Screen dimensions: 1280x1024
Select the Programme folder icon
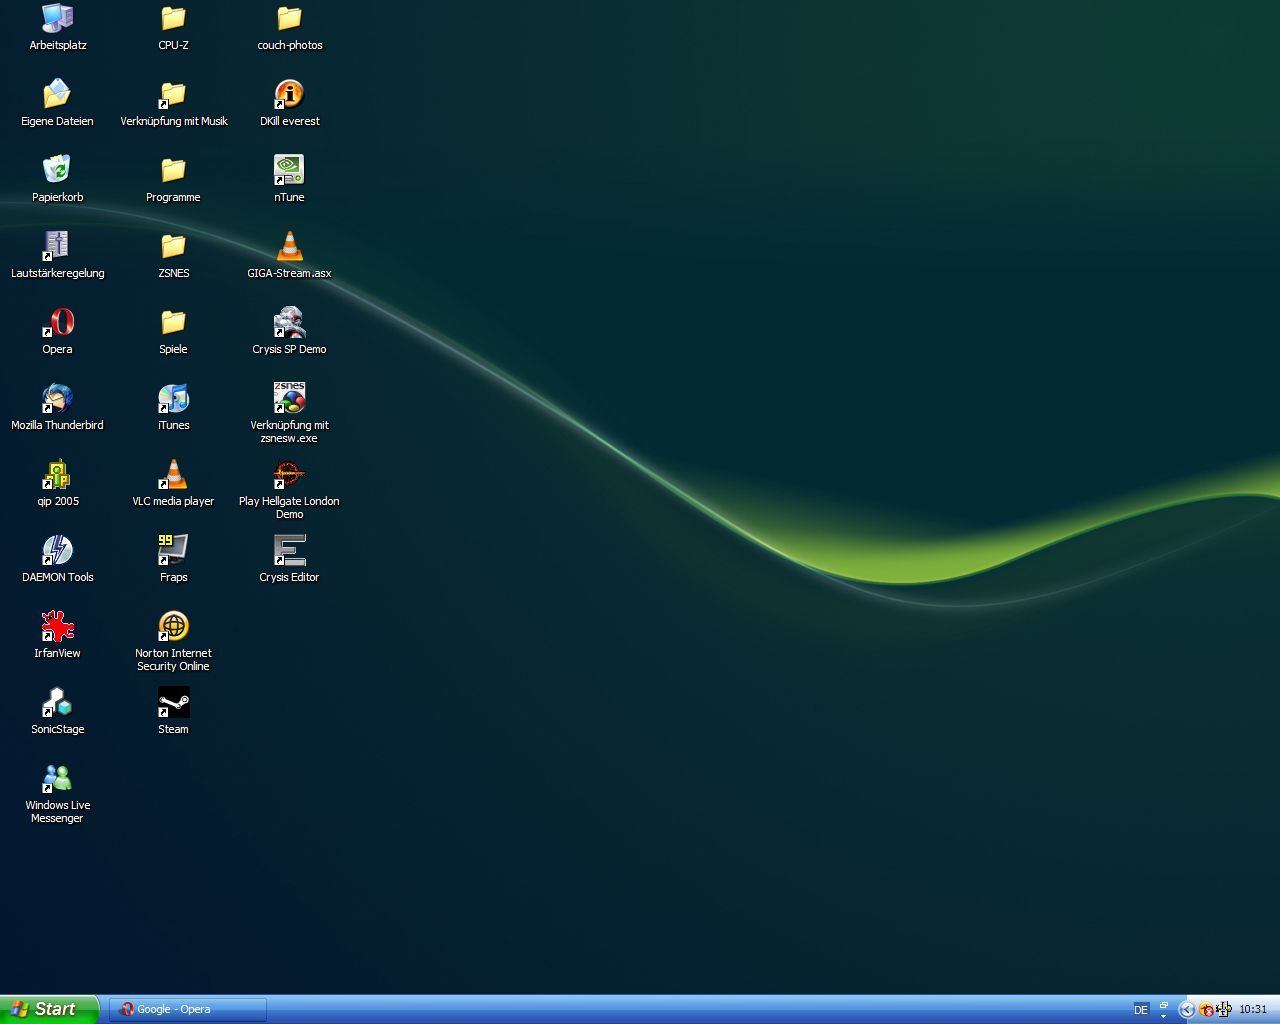point(173,170)
